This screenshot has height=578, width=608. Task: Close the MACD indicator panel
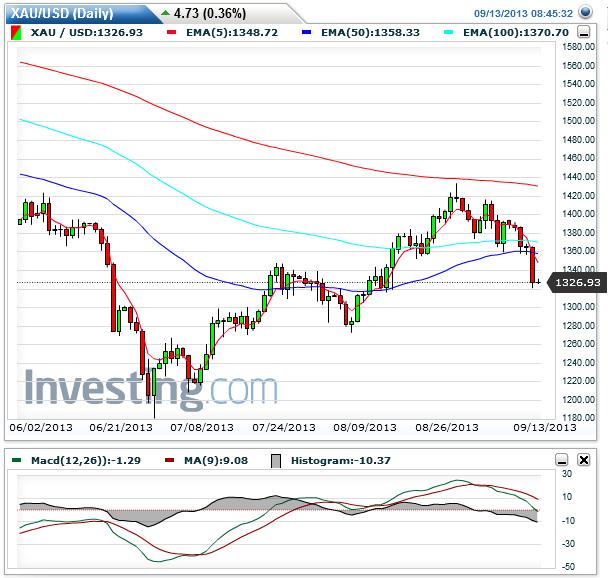[x=584, y=460]
